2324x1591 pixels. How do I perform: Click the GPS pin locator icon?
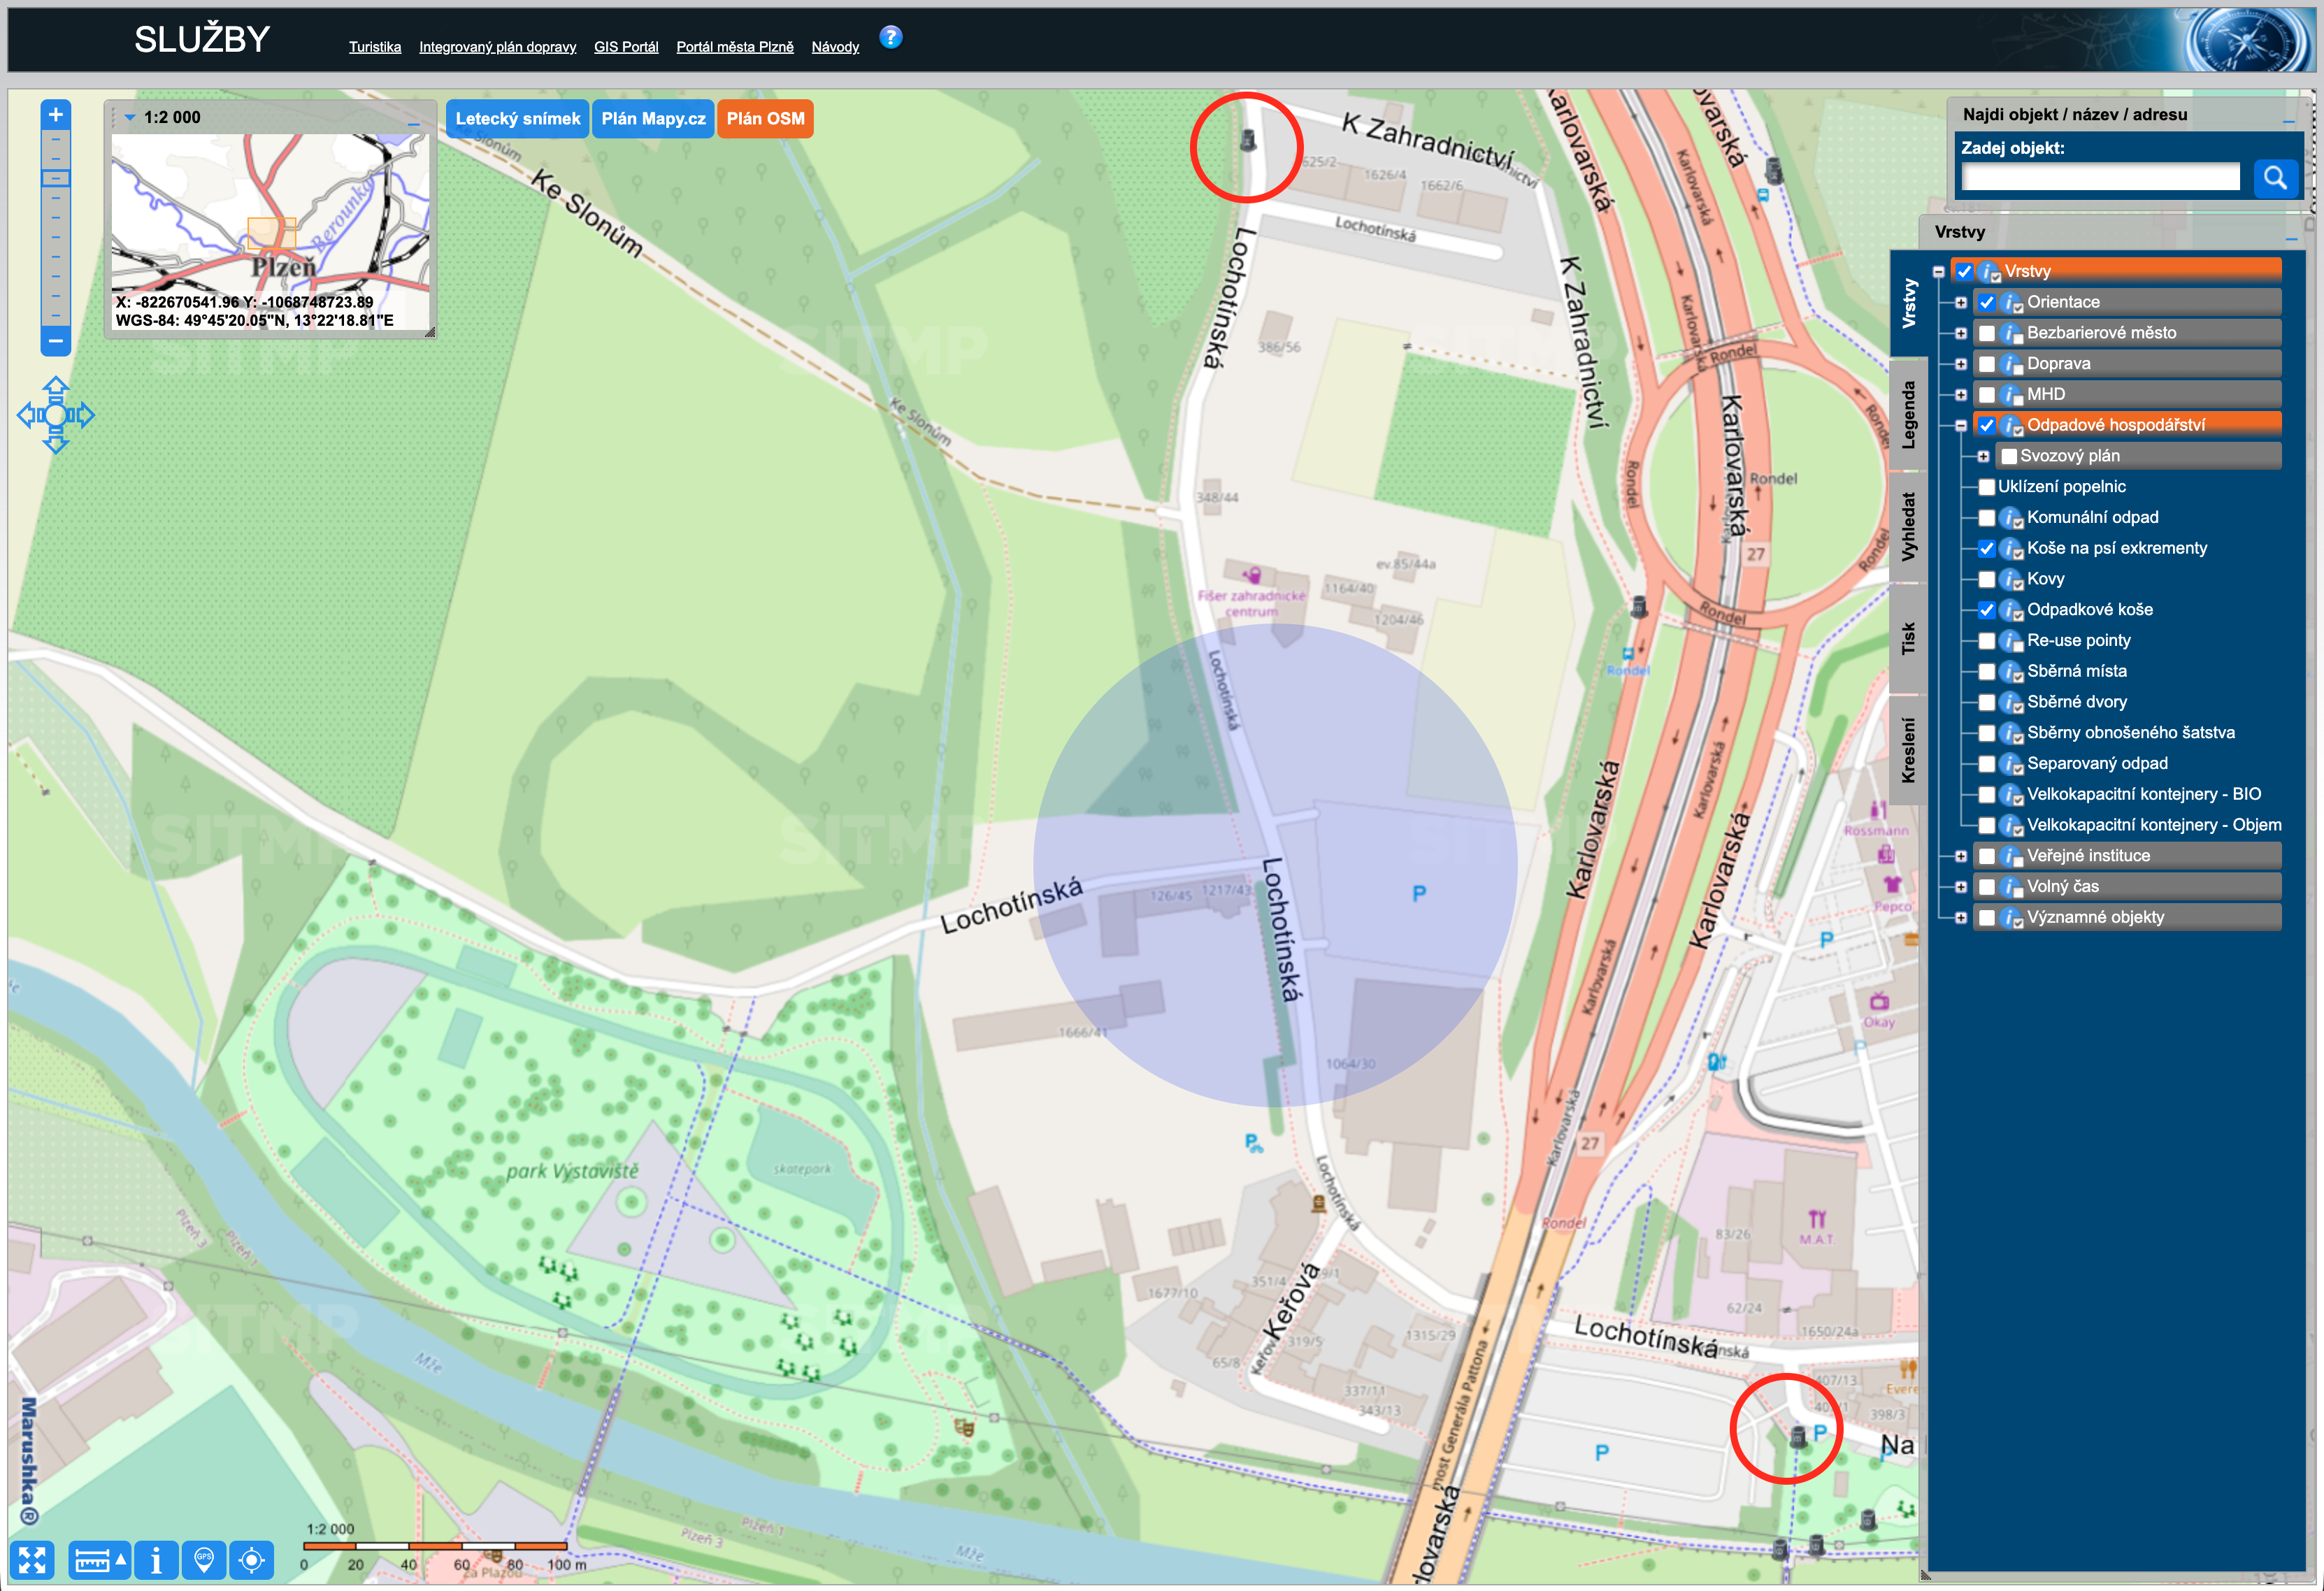204,1560
